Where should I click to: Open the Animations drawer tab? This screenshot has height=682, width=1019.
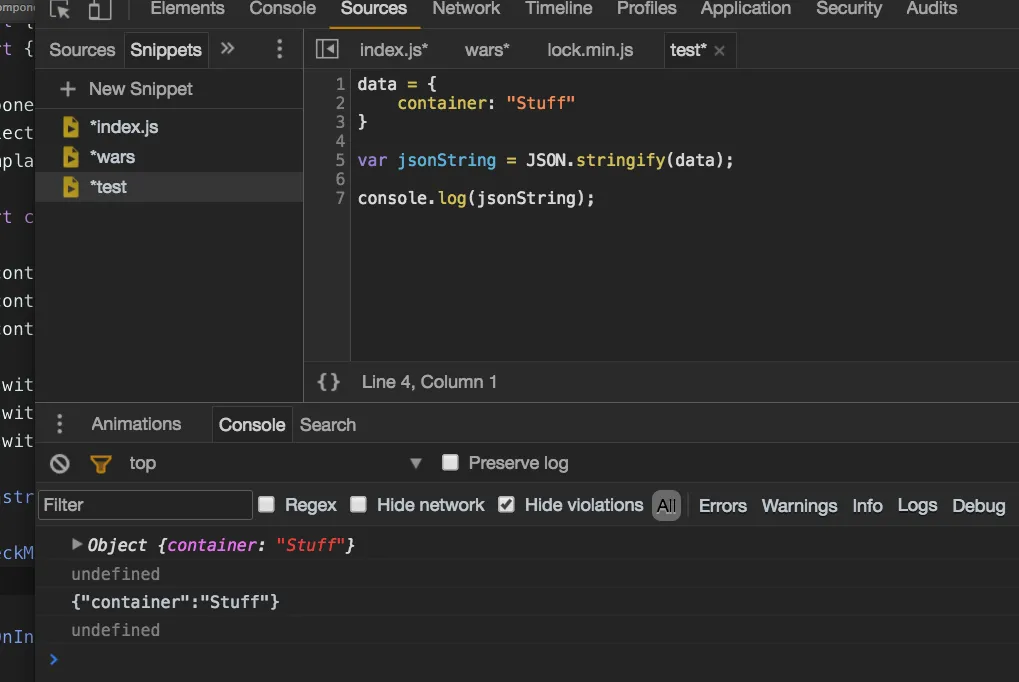click(136, 424)
